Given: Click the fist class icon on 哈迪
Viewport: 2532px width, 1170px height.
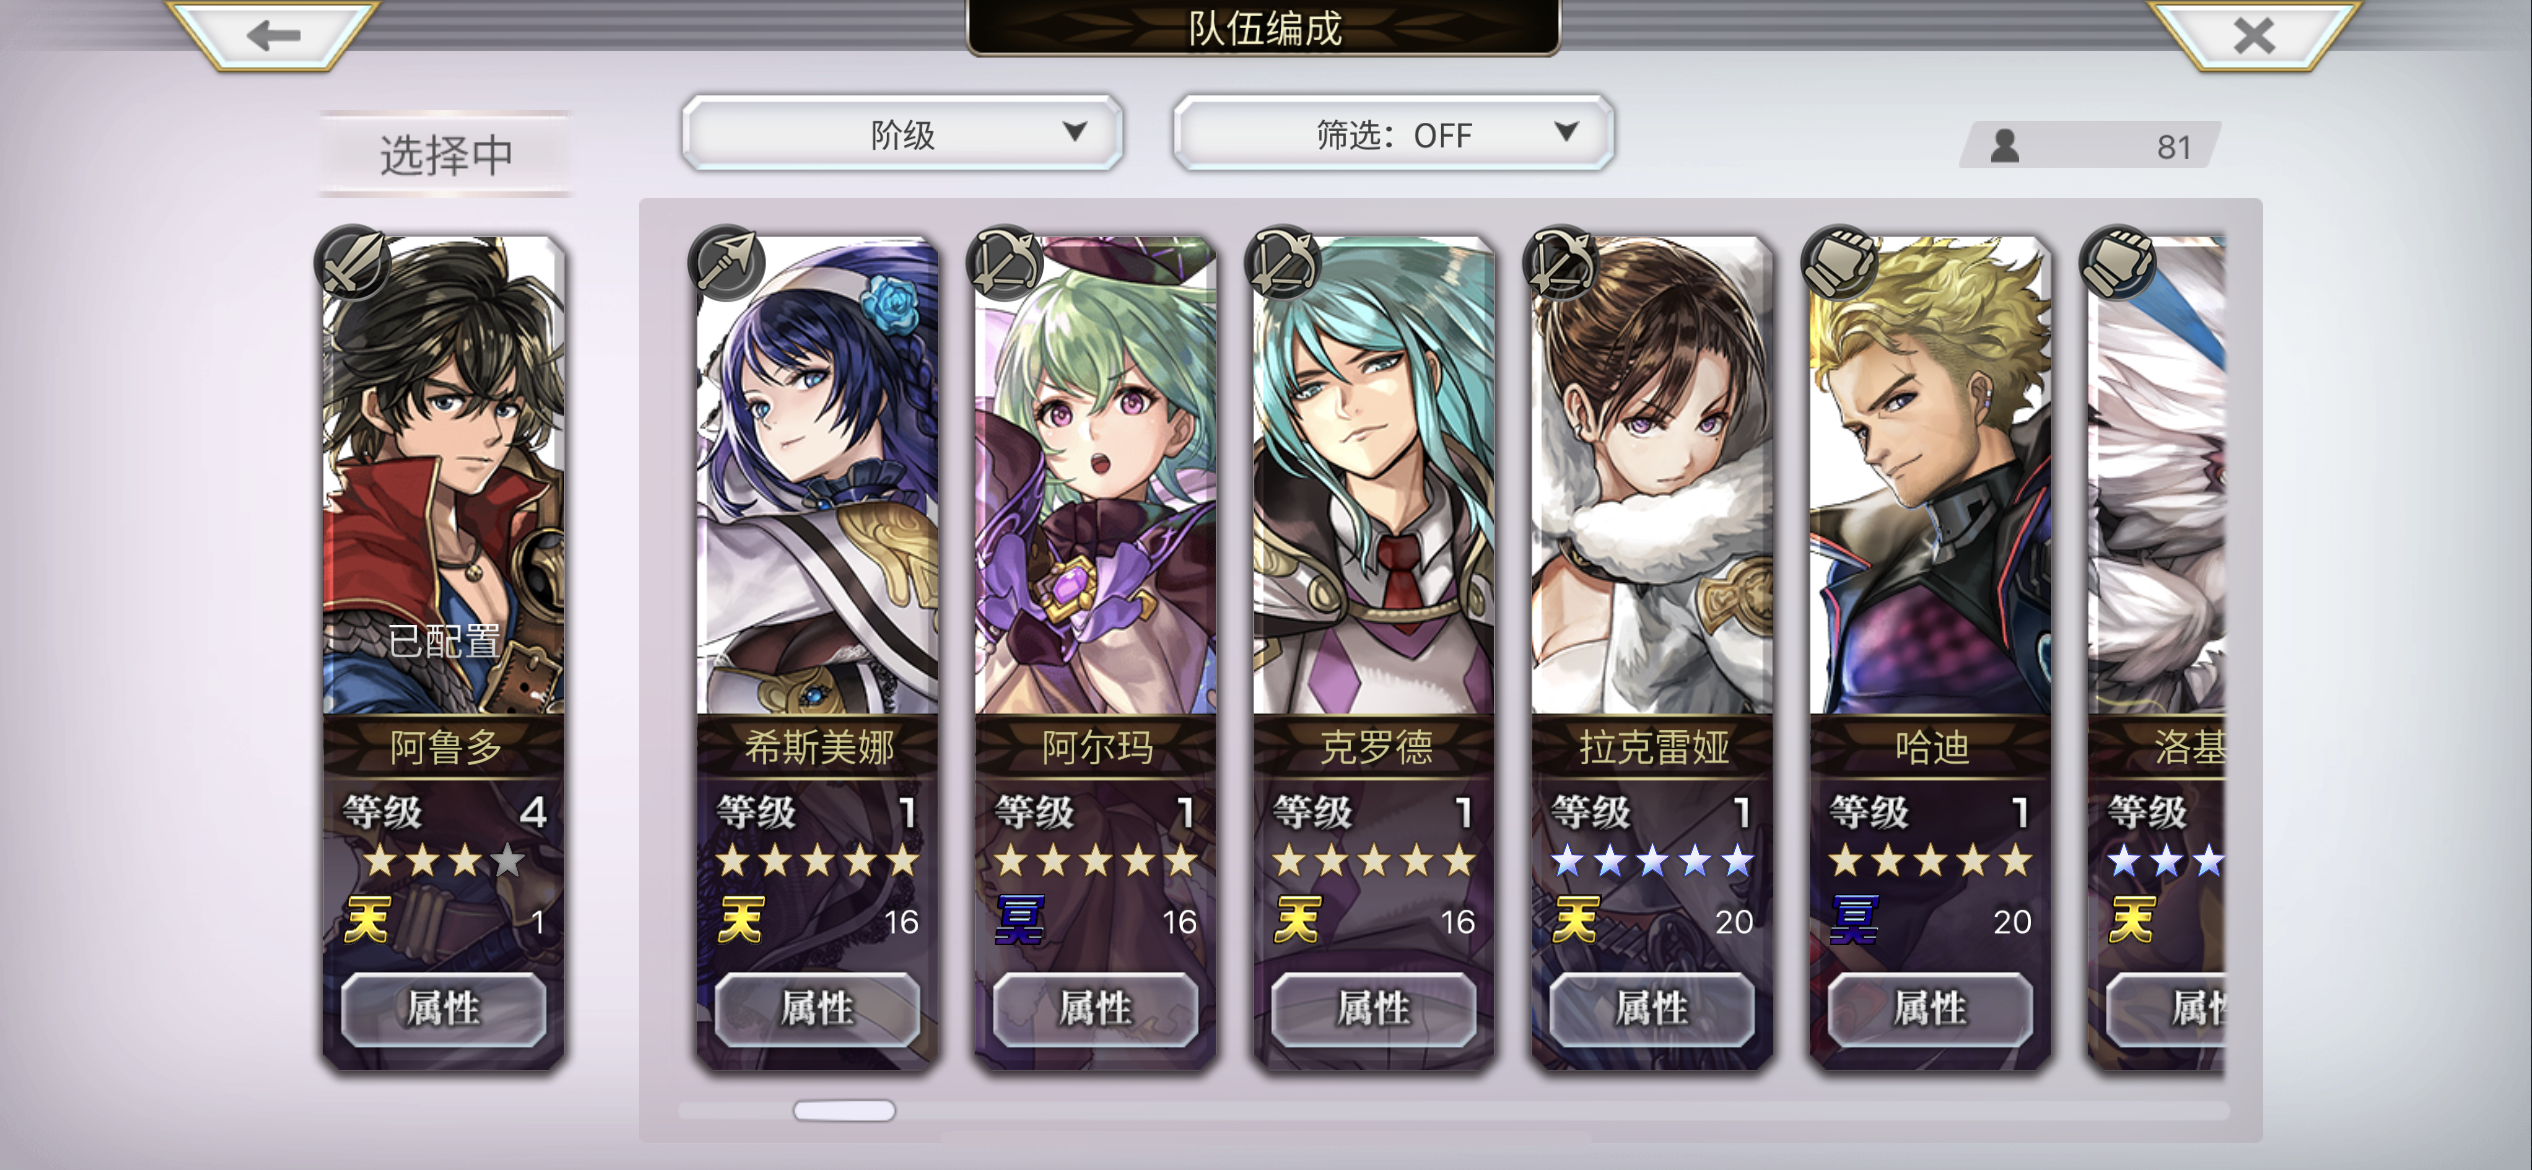Looking at the screenshot, I should tap(1840, 262).
